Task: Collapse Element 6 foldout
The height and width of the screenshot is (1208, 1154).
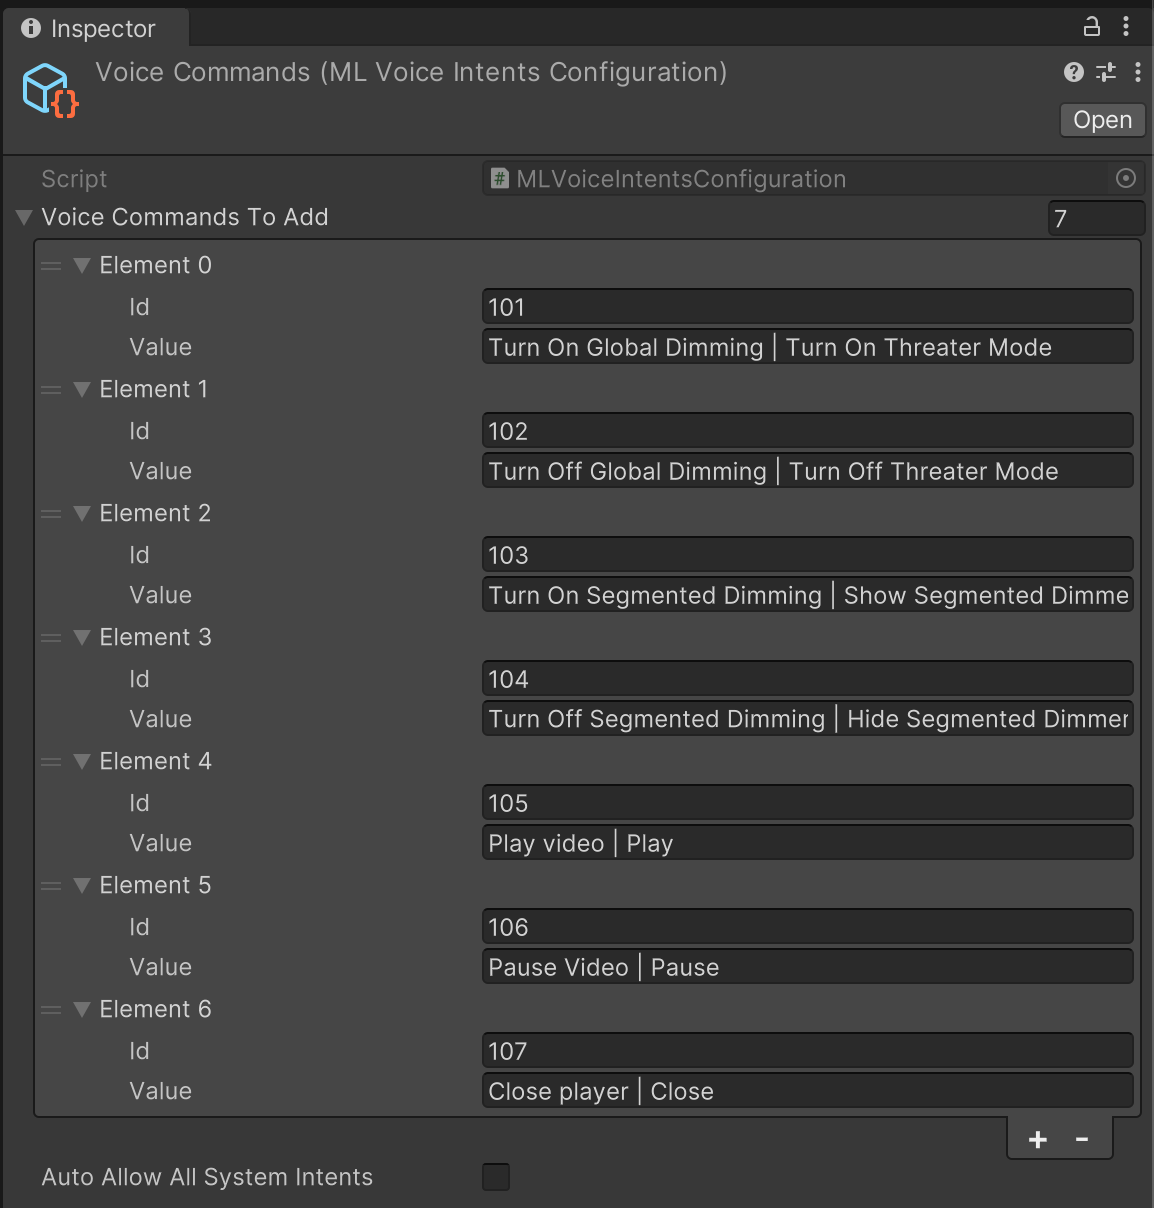Action: (83, 1010)
